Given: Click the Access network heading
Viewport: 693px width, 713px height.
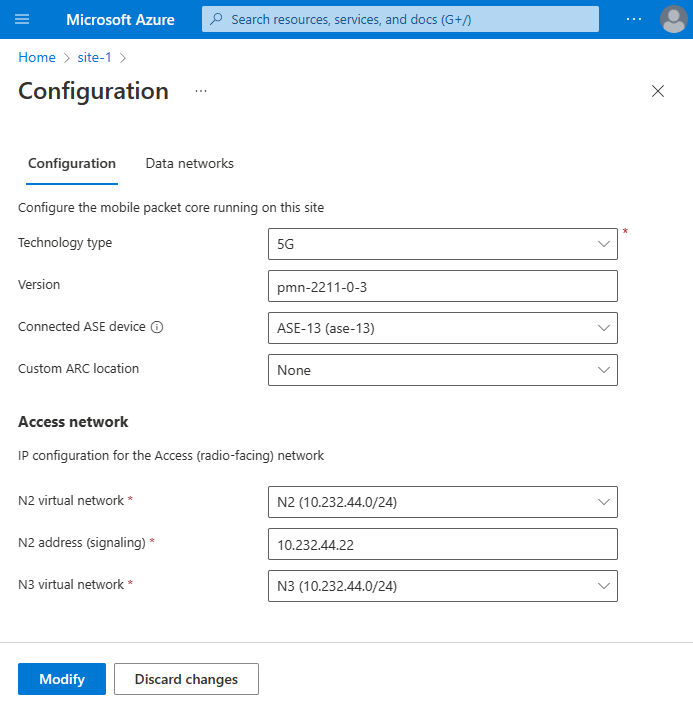Looking at the screenshot, I should click(x=73, y=422).
